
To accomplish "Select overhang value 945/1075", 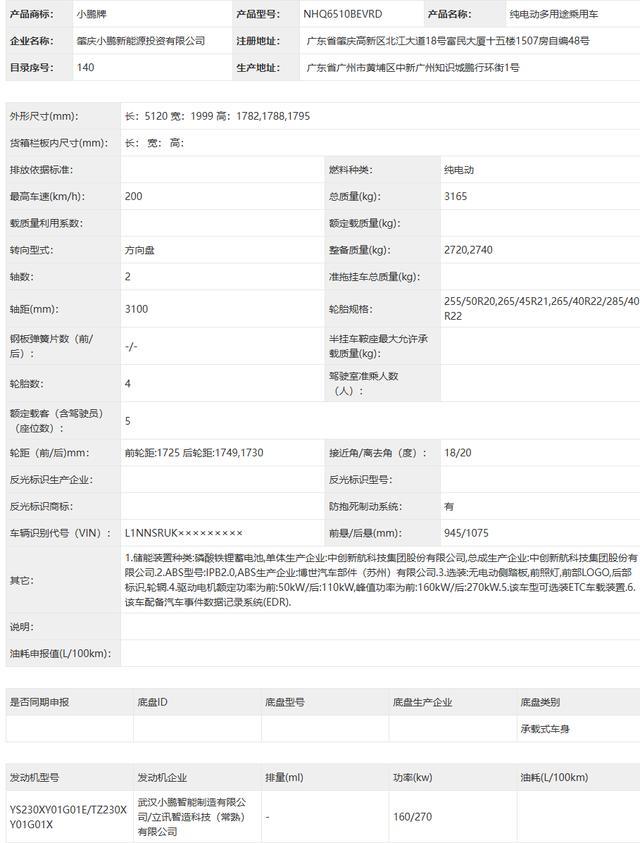I will (466, 533).
